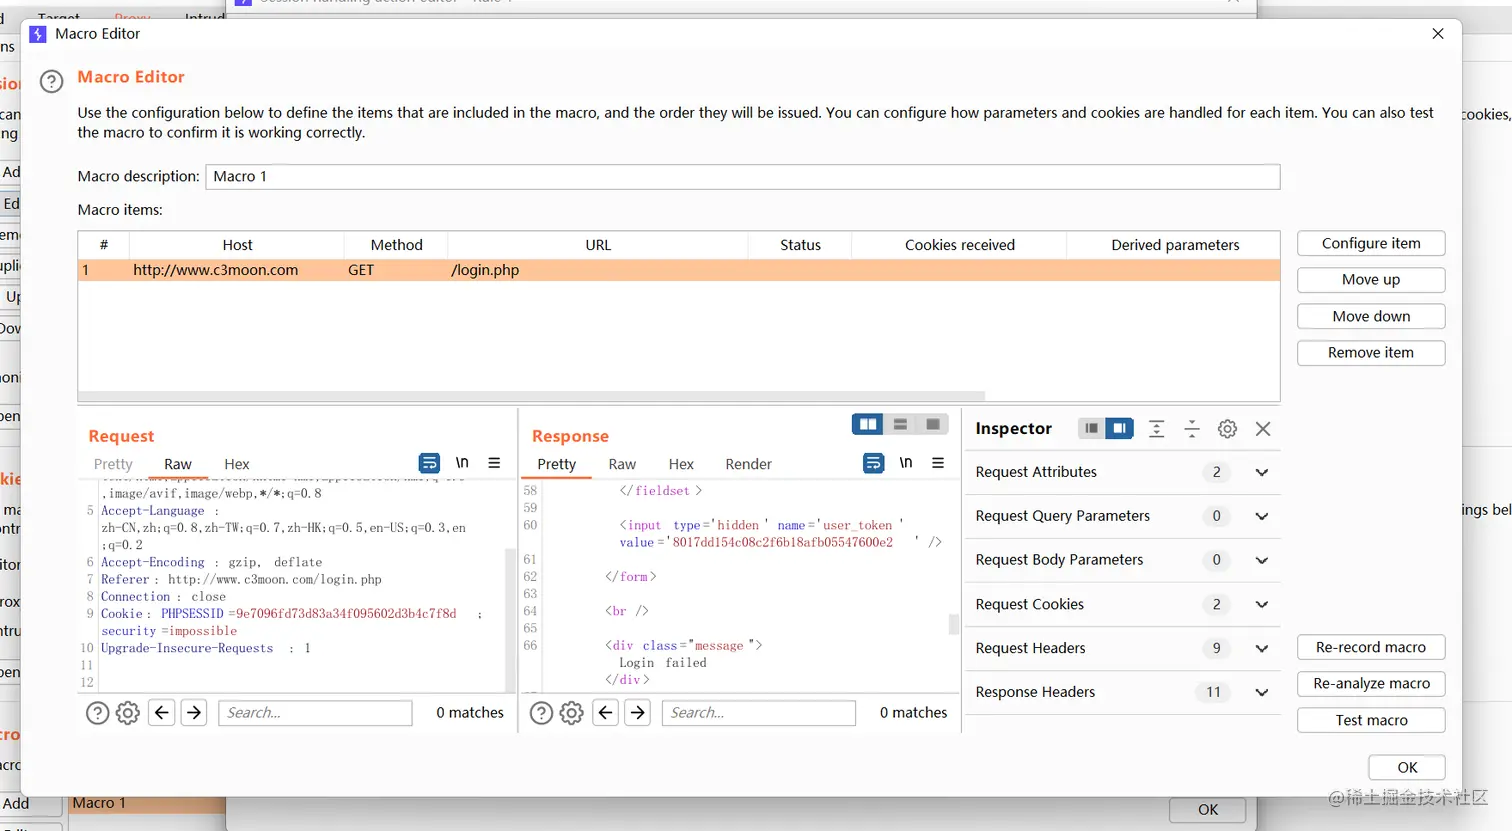This screenshot has width=1512, height=831.
Task: Close the Inspector panel
Action: (1263, 429)
